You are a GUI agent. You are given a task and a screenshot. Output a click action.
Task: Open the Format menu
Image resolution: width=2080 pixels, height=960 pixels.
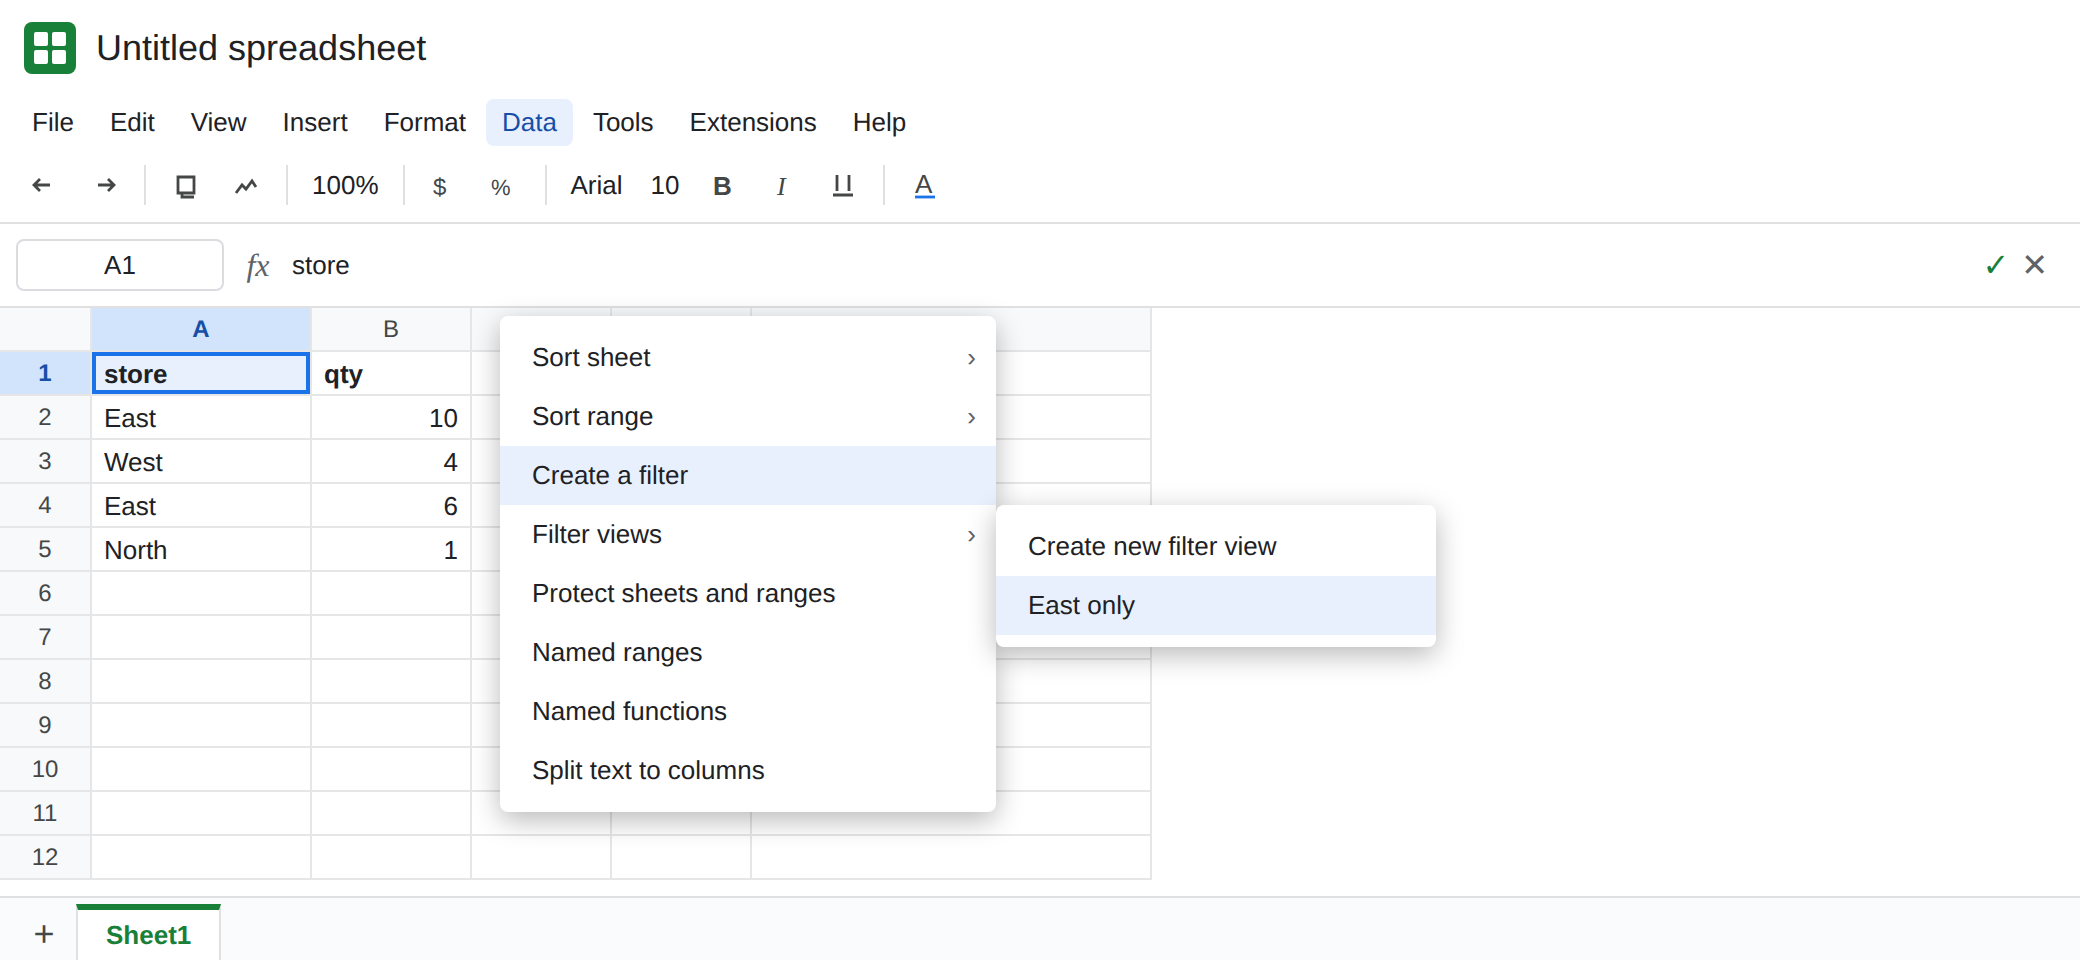pyautogui.click(x=425, y=123)
